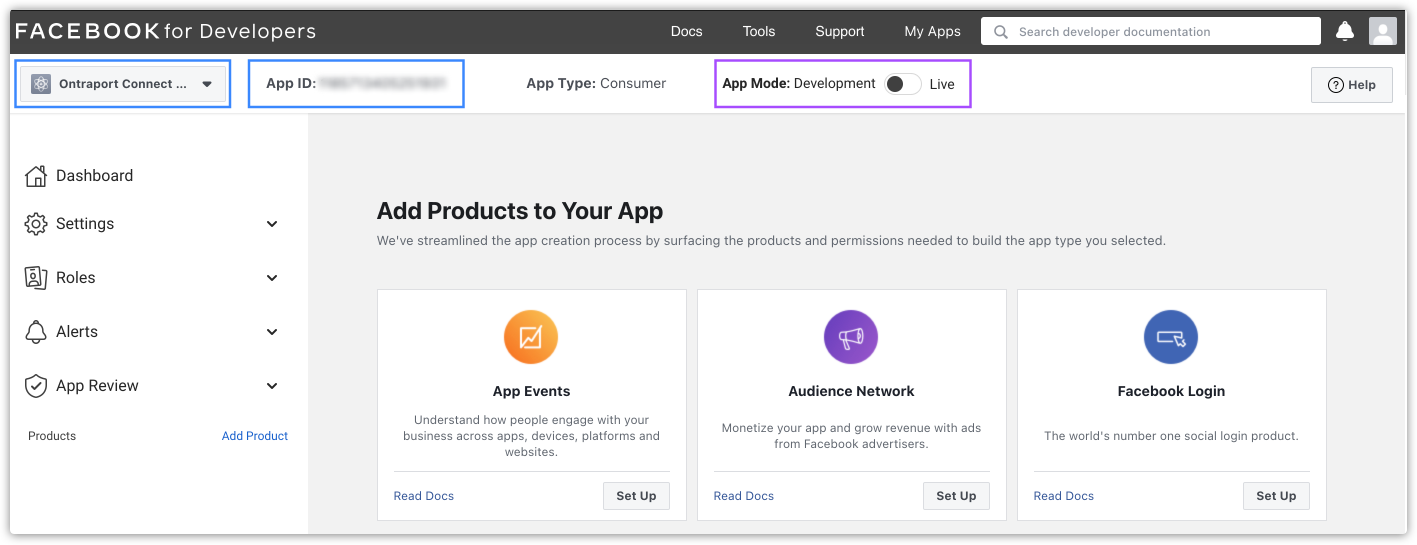Toggle App Mode from Development to Live
Screen dimensions: 1417x545
click(903, 84)
